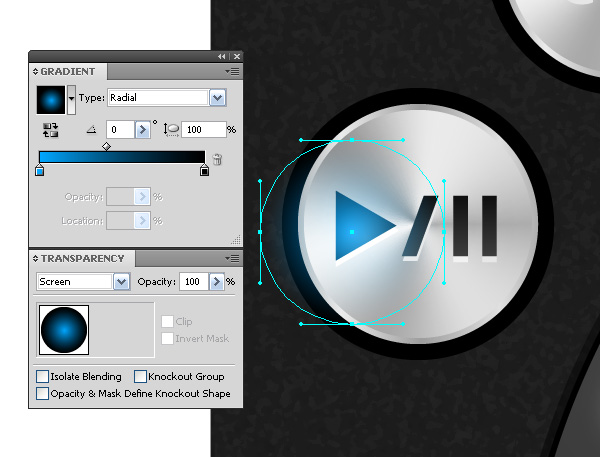Image resolution: width=600 pixels, height=457 pixels.
Task: Select the gradient midpoint diamond
Action: tap(106, 147)
